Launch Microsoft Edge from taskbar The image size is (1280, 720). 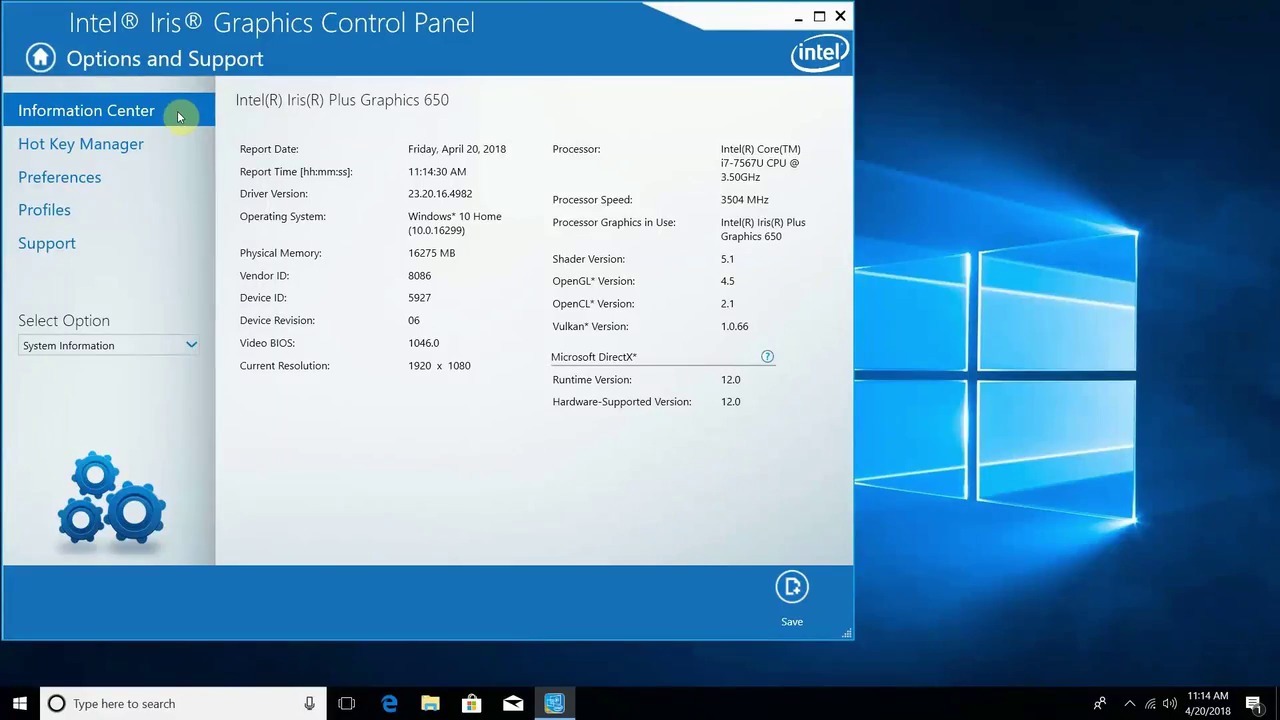tap(389, 703)
